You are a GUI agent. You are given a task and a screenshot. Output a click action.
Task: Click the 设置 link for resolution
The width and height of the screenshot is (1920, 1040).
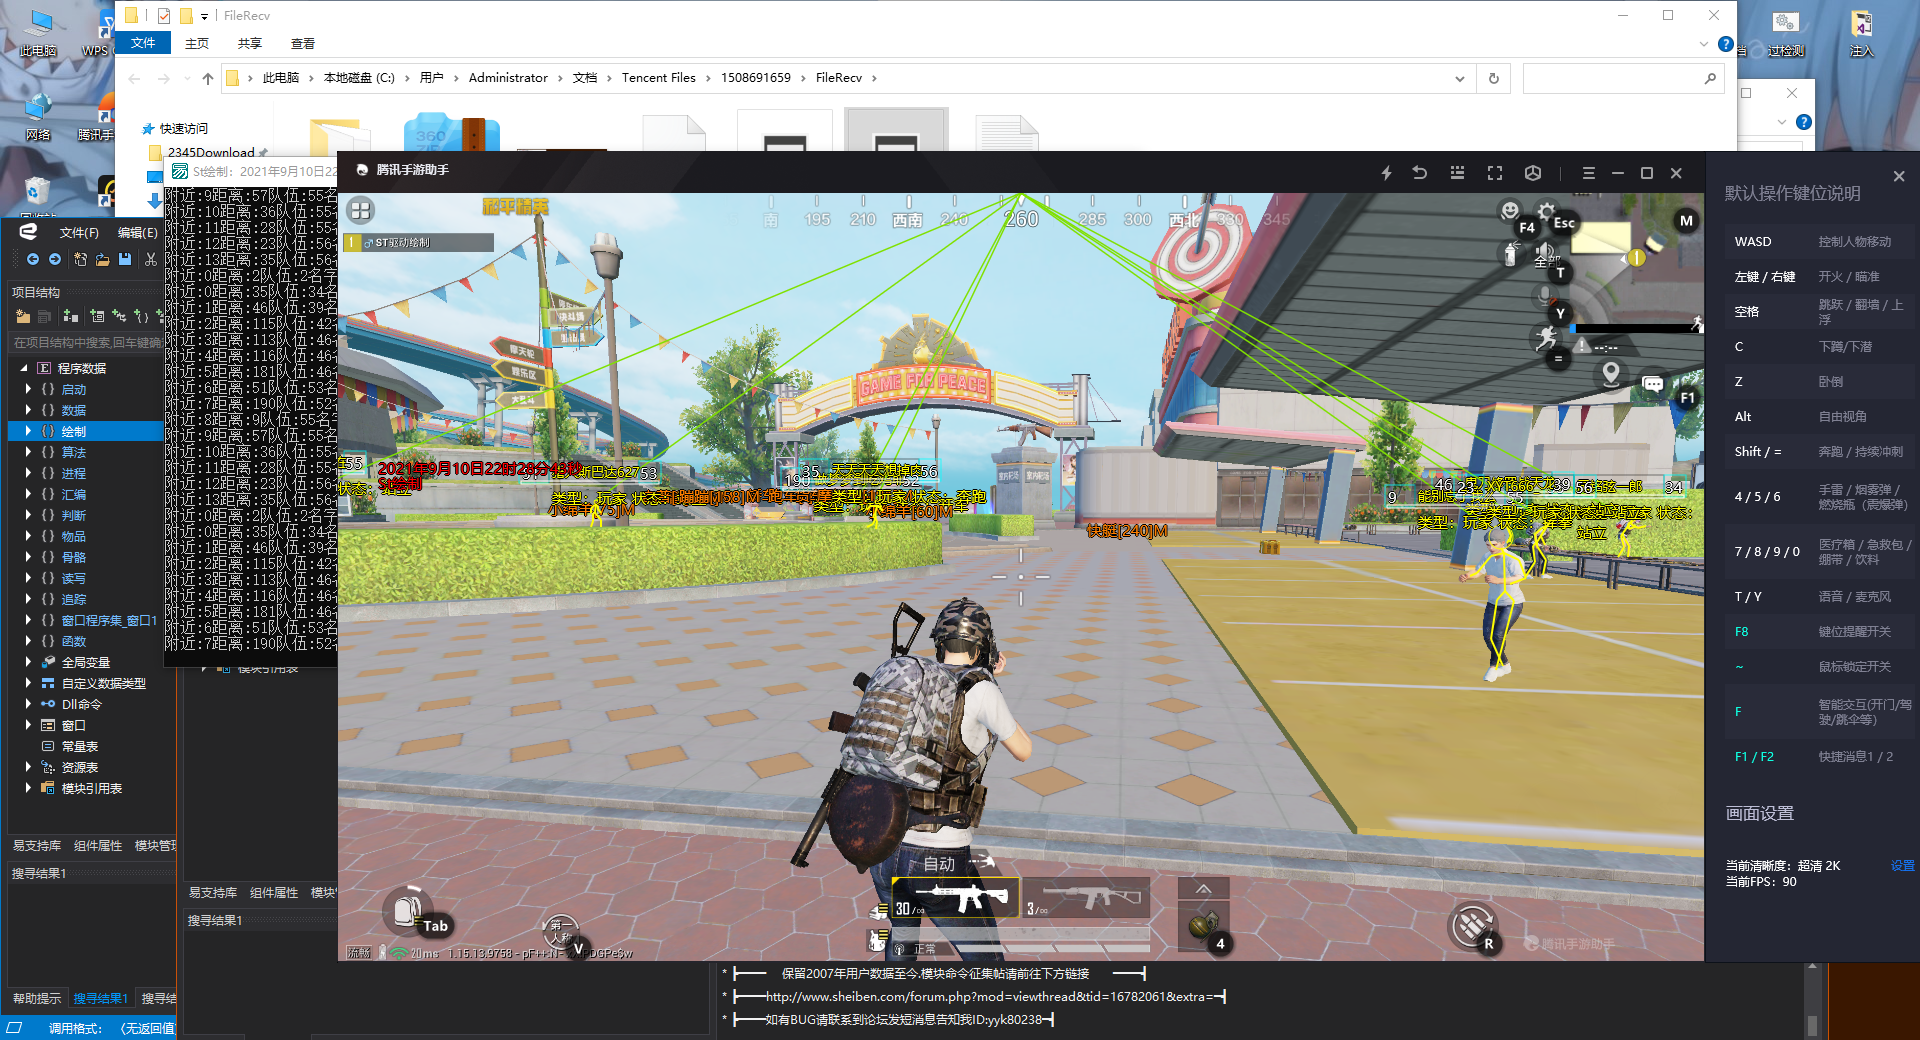[x=1902, y=866]
